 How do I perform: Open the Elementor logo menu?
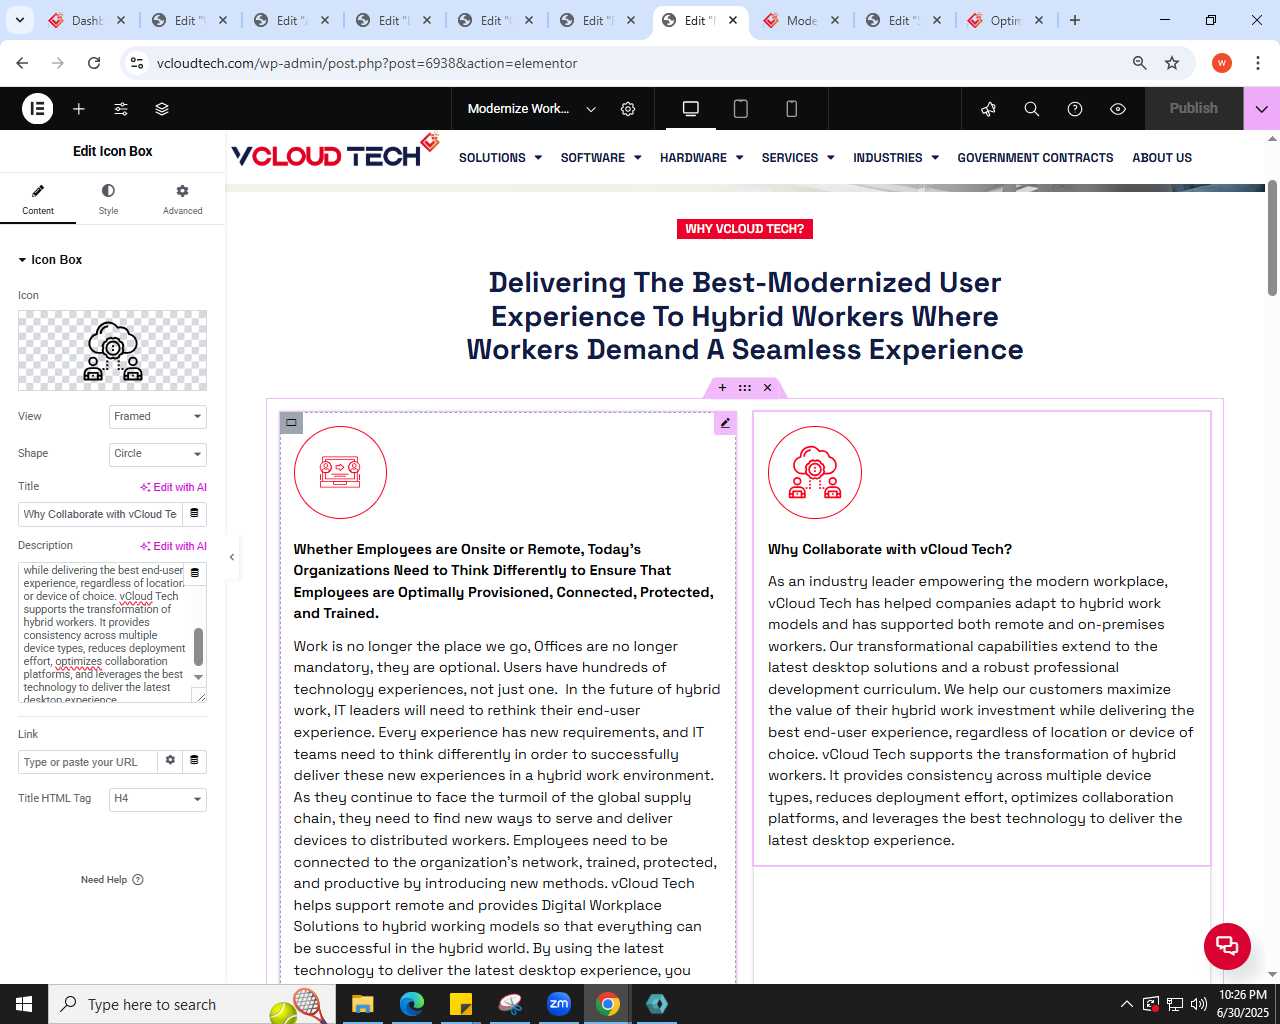pyautogui.click(x=37, y=109)
